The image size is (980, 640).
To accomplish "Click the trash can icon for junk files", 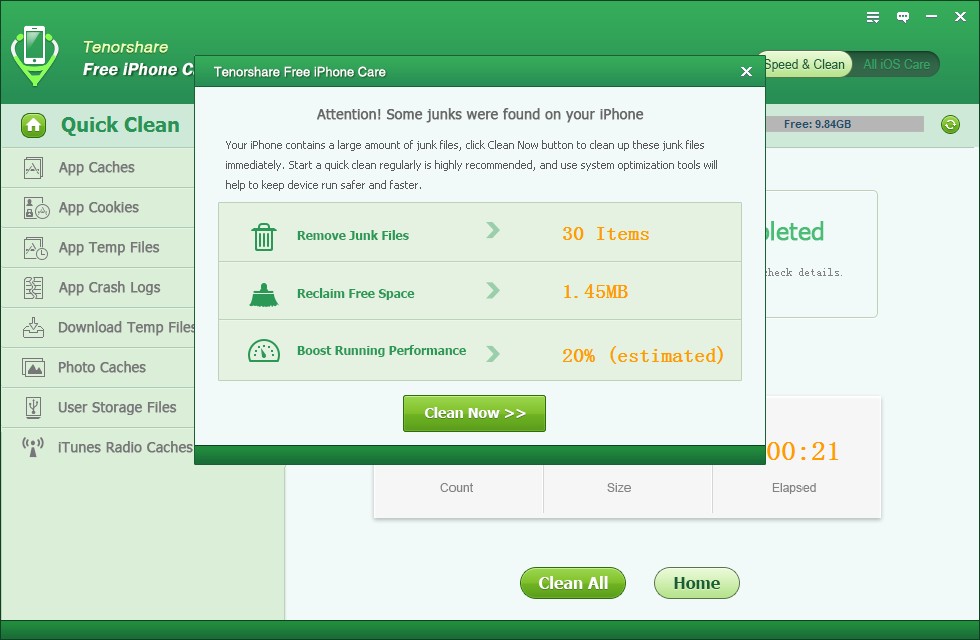I will 264,236.
